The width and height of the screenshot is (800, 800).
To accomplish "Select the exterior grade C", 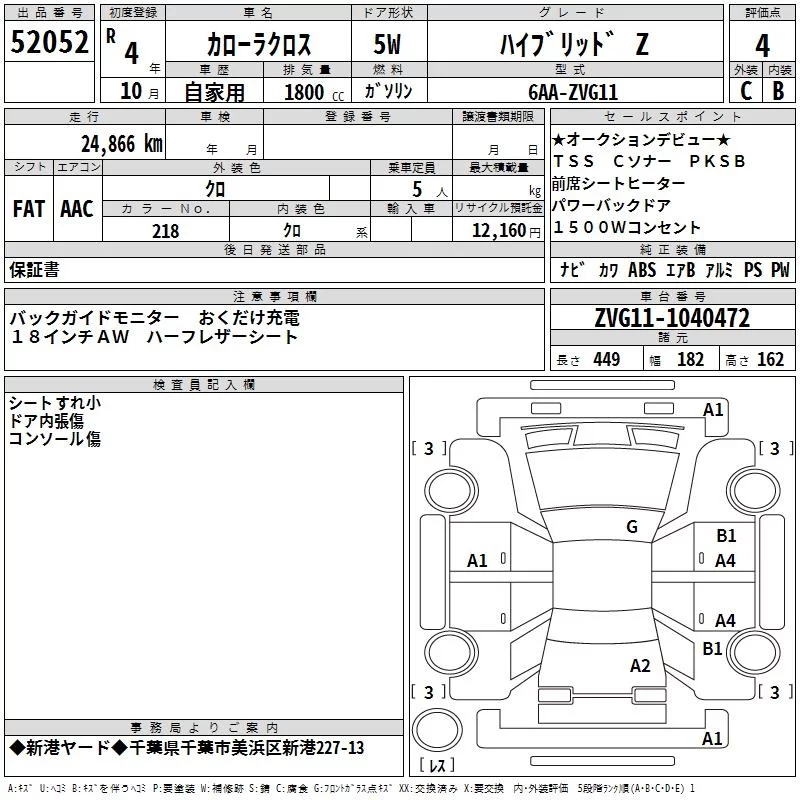I will [745, 89].
